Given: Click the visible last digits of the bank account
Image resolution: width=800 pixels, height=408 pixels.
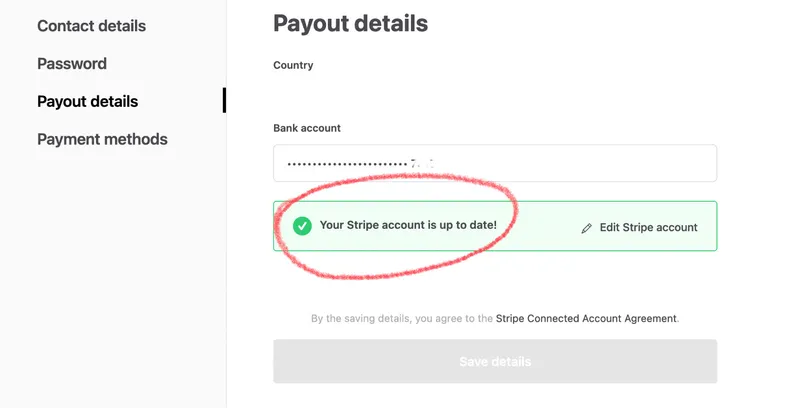Looking at the screenshot, I should pos(426,162).
